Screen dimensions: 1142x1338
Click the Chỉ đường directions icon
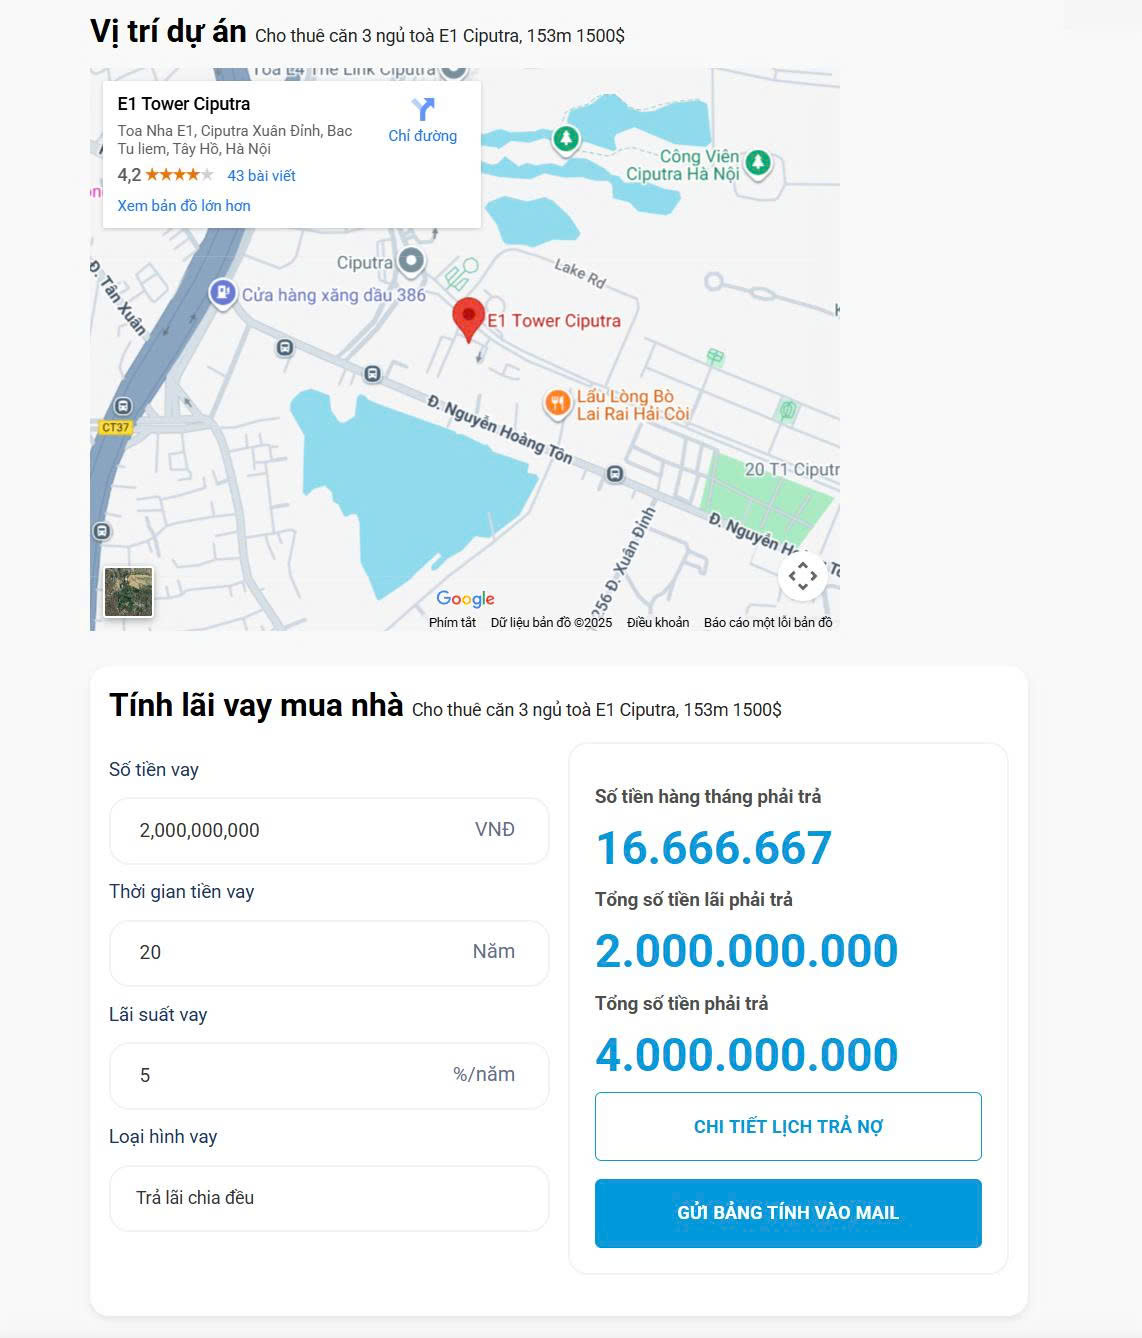[422, 110]
